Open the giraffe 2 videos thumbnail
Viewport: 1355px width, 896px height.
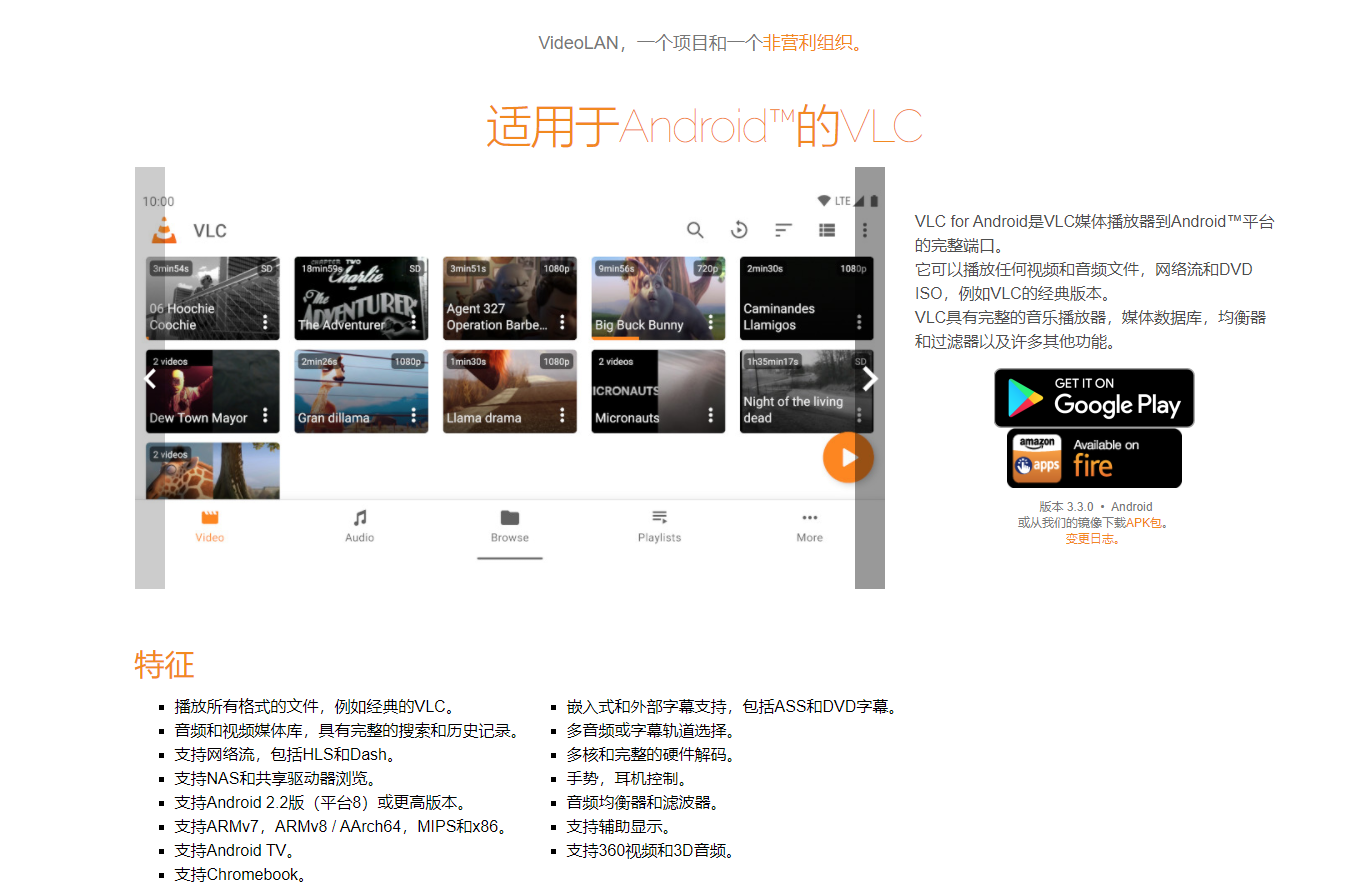pos(213,470)
